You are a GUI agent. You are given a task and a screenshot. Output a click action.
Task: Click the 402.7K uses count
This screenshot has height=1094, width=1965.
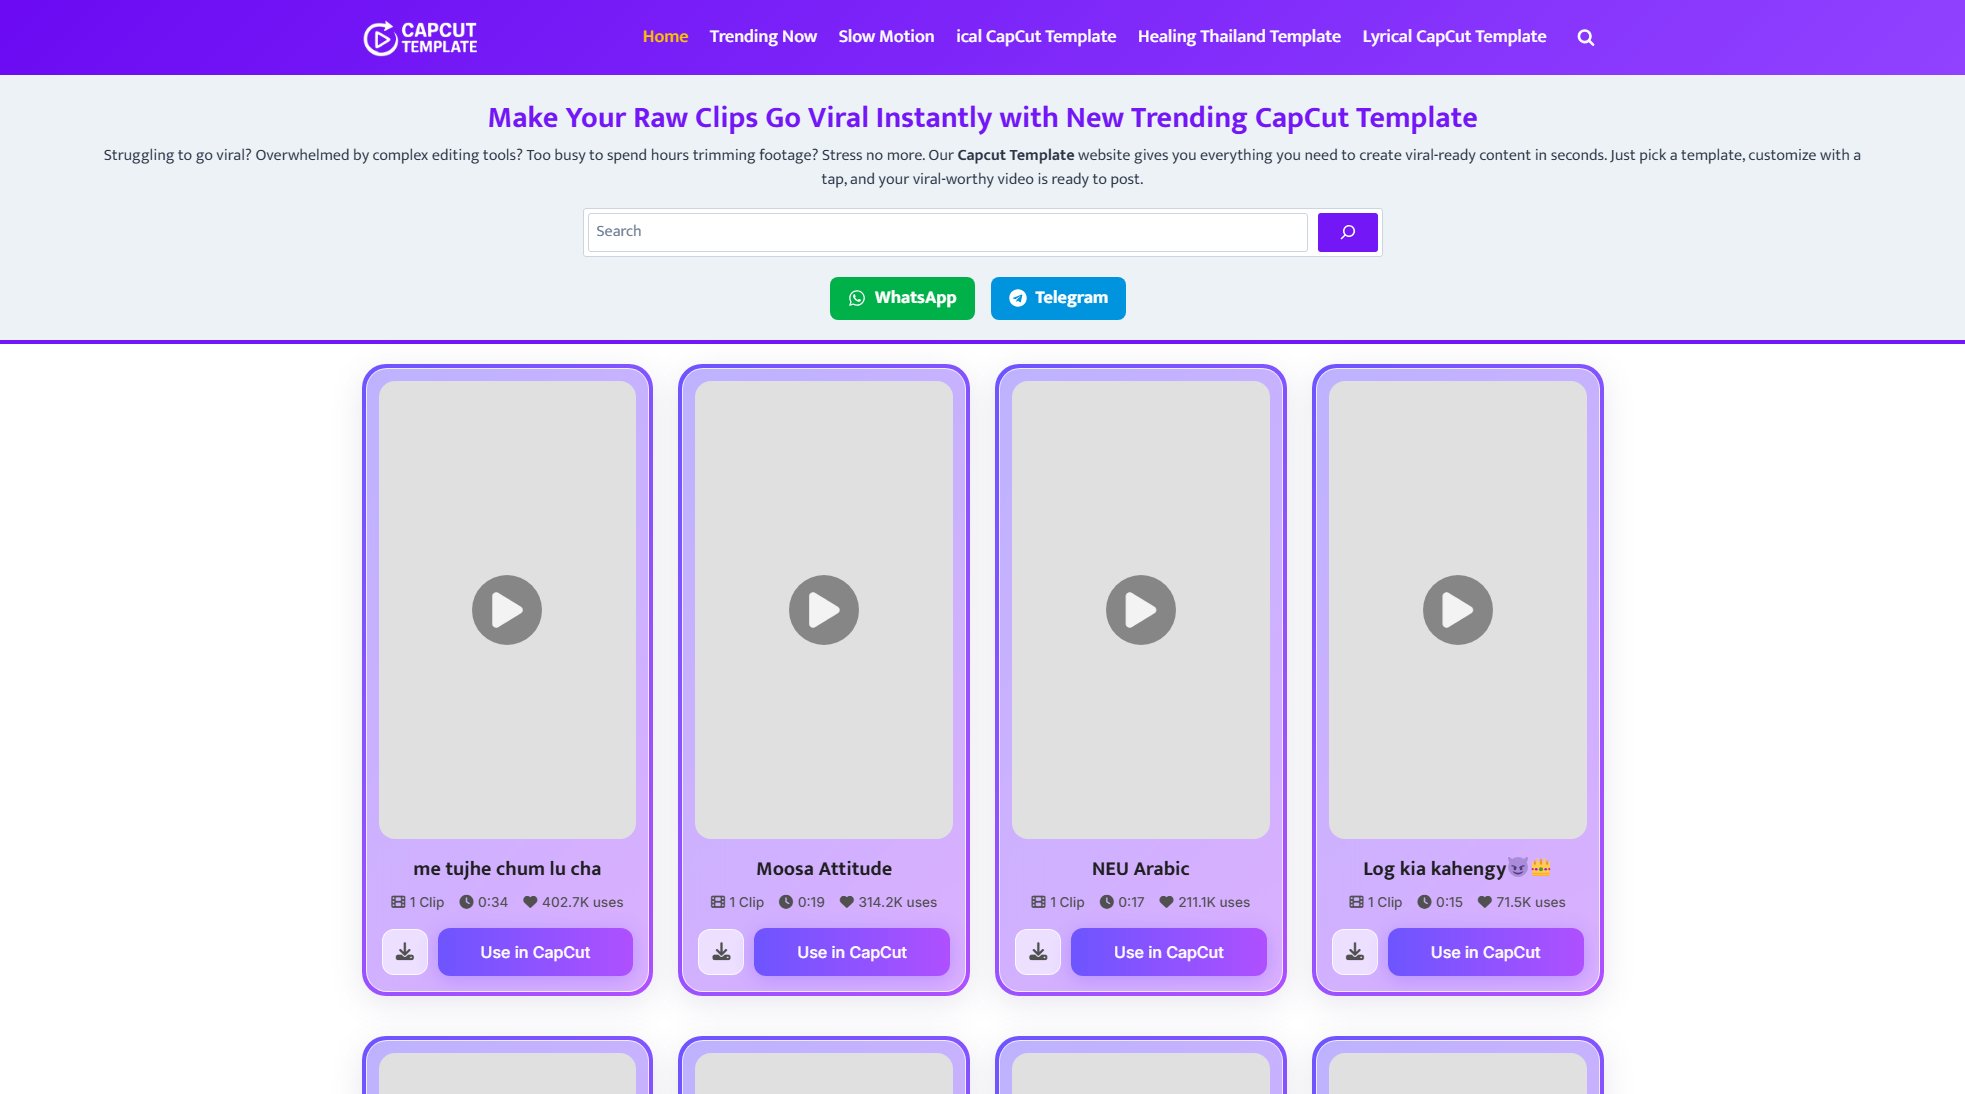click(x=574, y=902)
